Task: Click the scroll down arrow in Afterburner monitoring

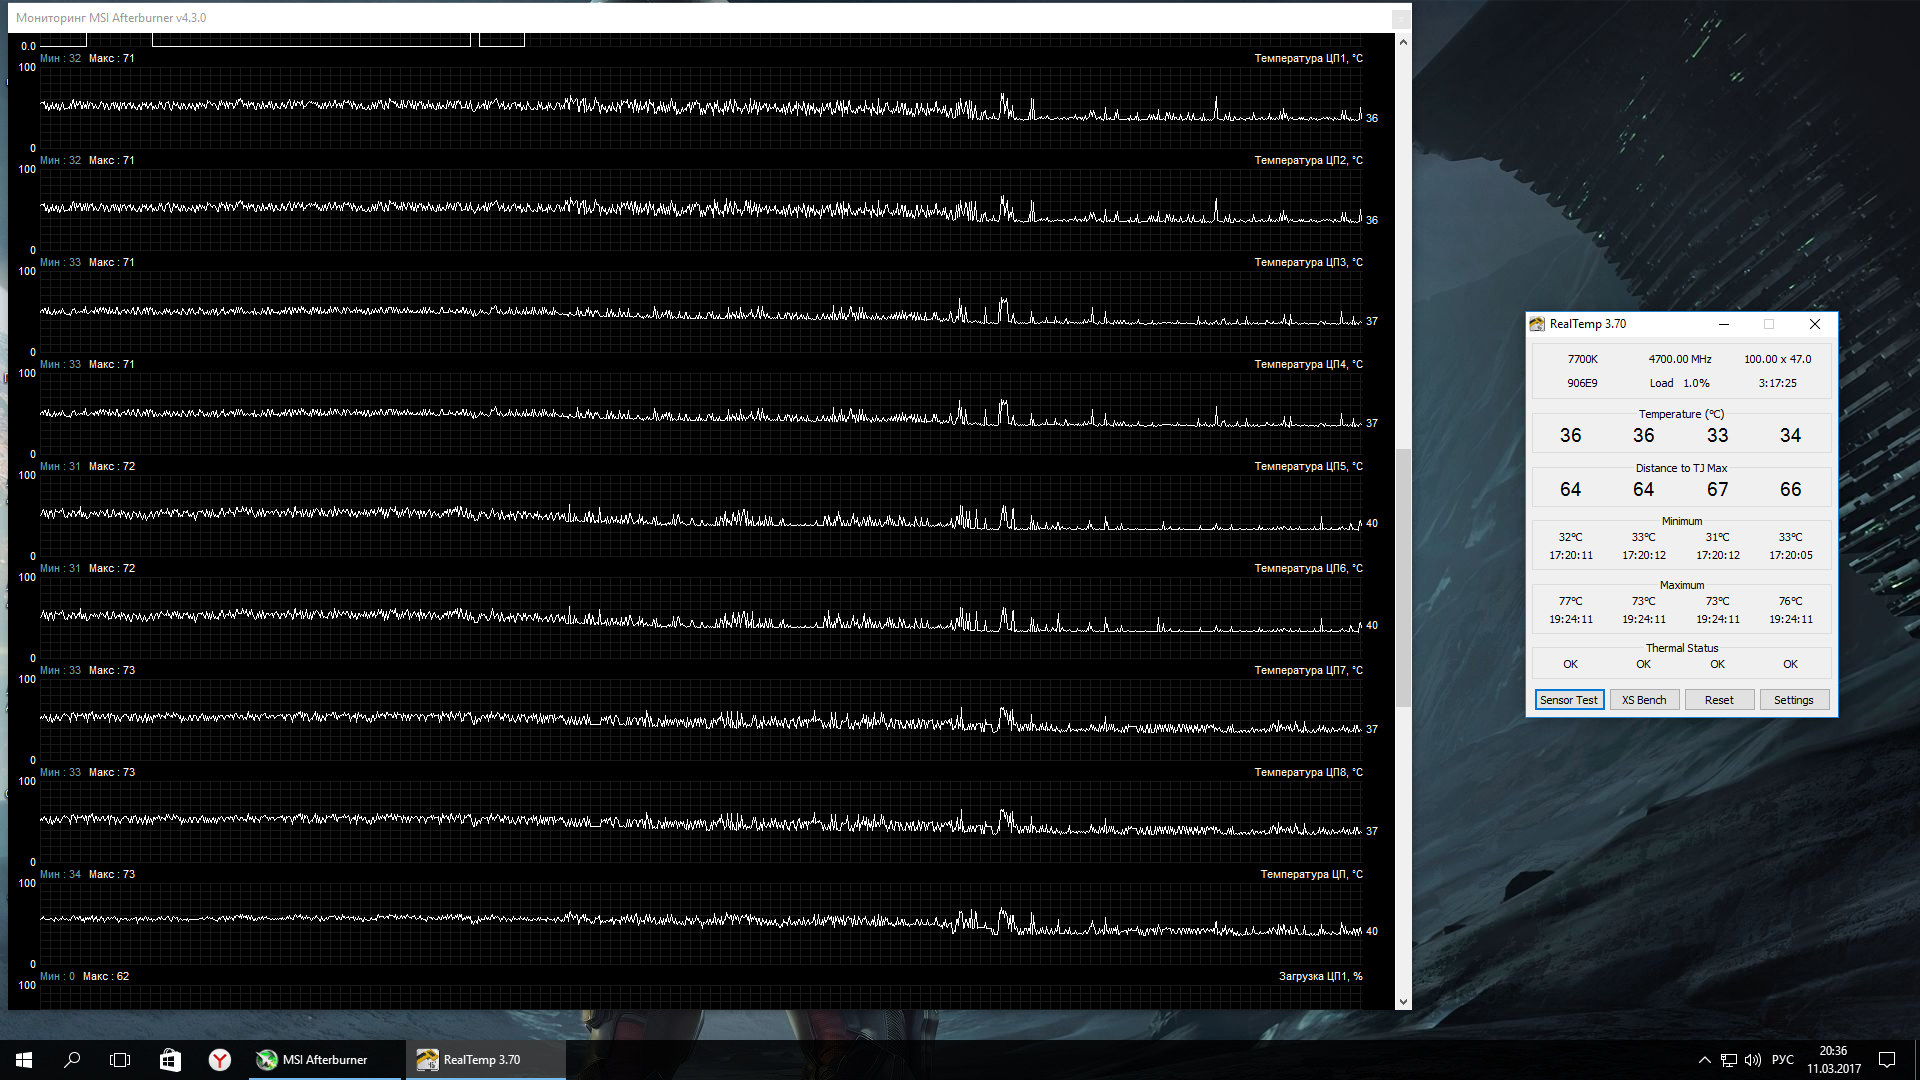Action: (1403, 1001)
